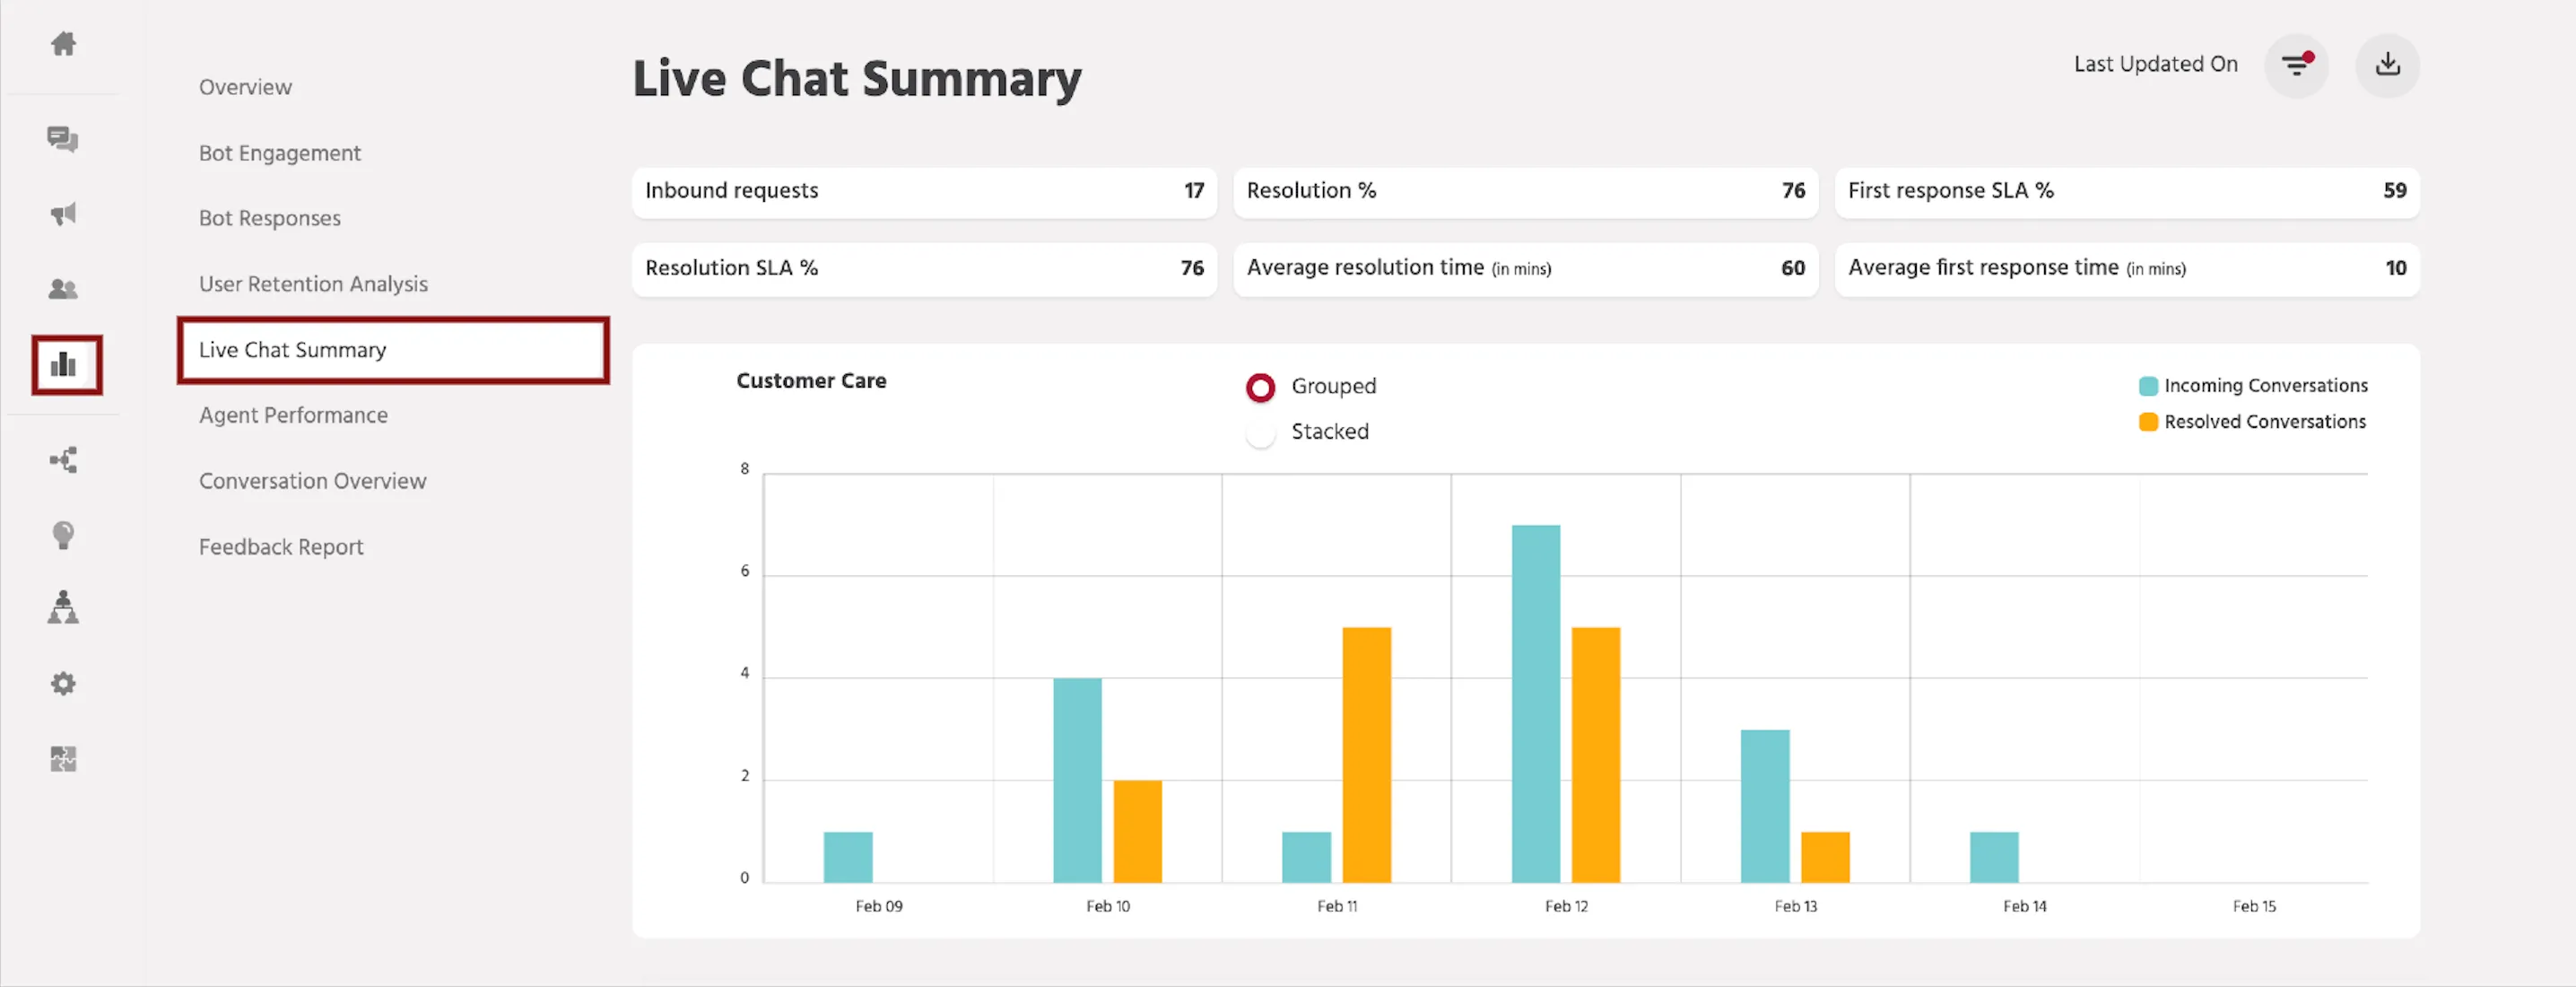Go to Agent Performance menu item
The image size is (2576, 987).
[293, 415]
